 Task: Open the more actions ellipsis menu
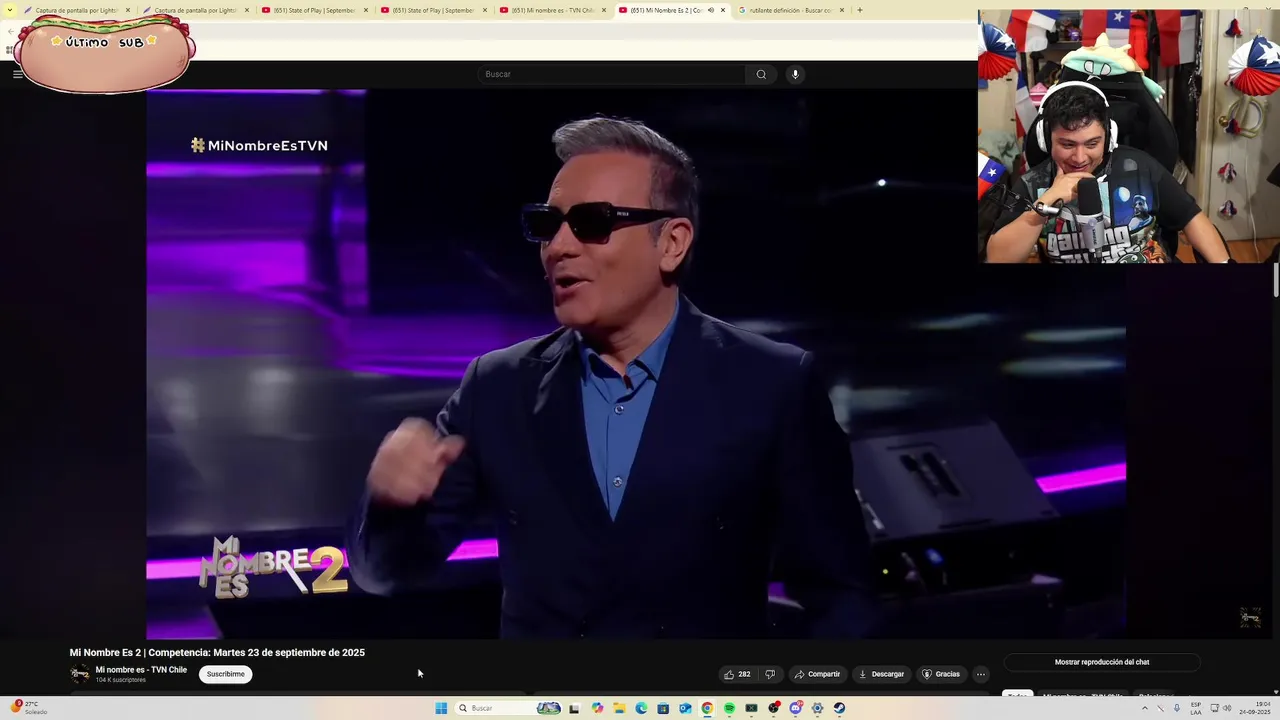[980, 674]
